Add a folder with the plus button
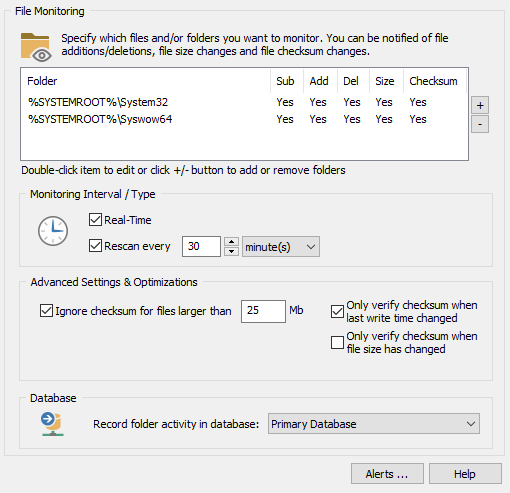The height and width of the screenshot is (493, 510). coord(480,105)
